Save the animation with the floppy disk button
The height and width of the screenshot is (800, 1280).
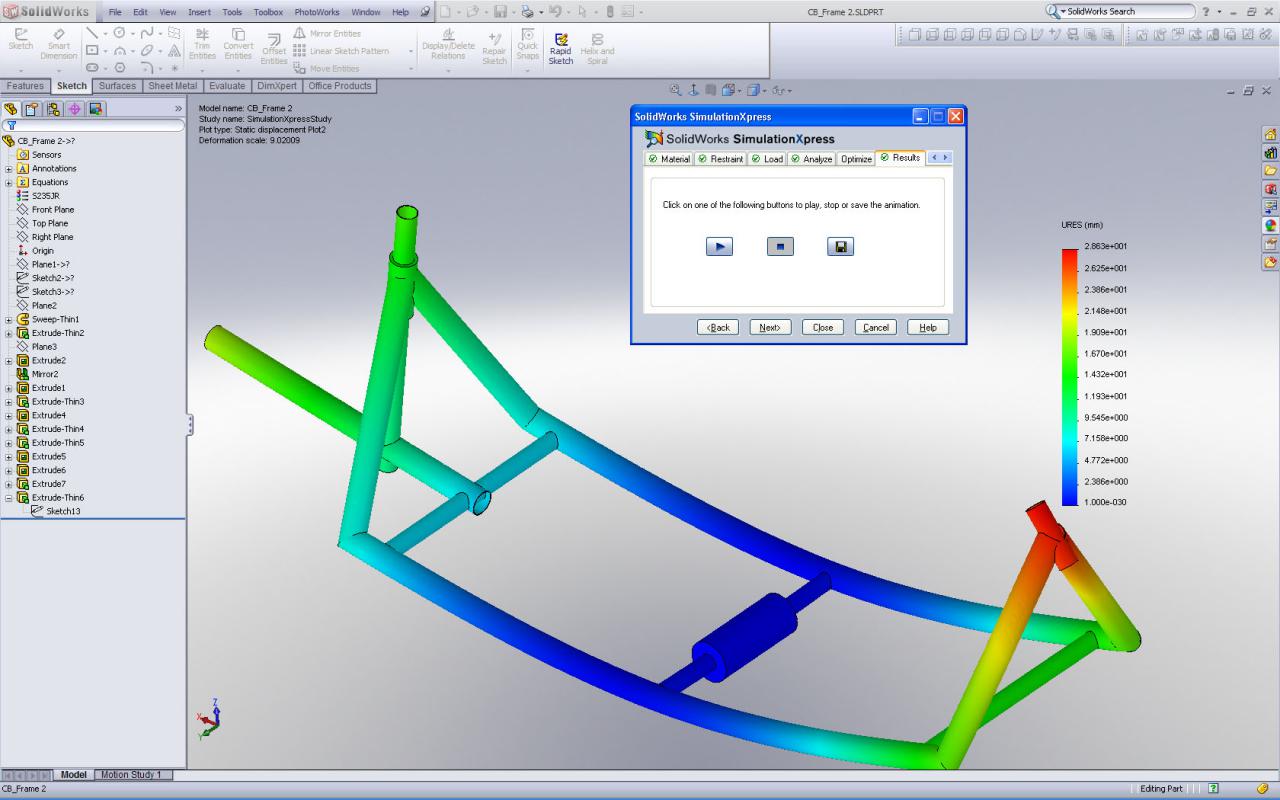pos(841,246)
